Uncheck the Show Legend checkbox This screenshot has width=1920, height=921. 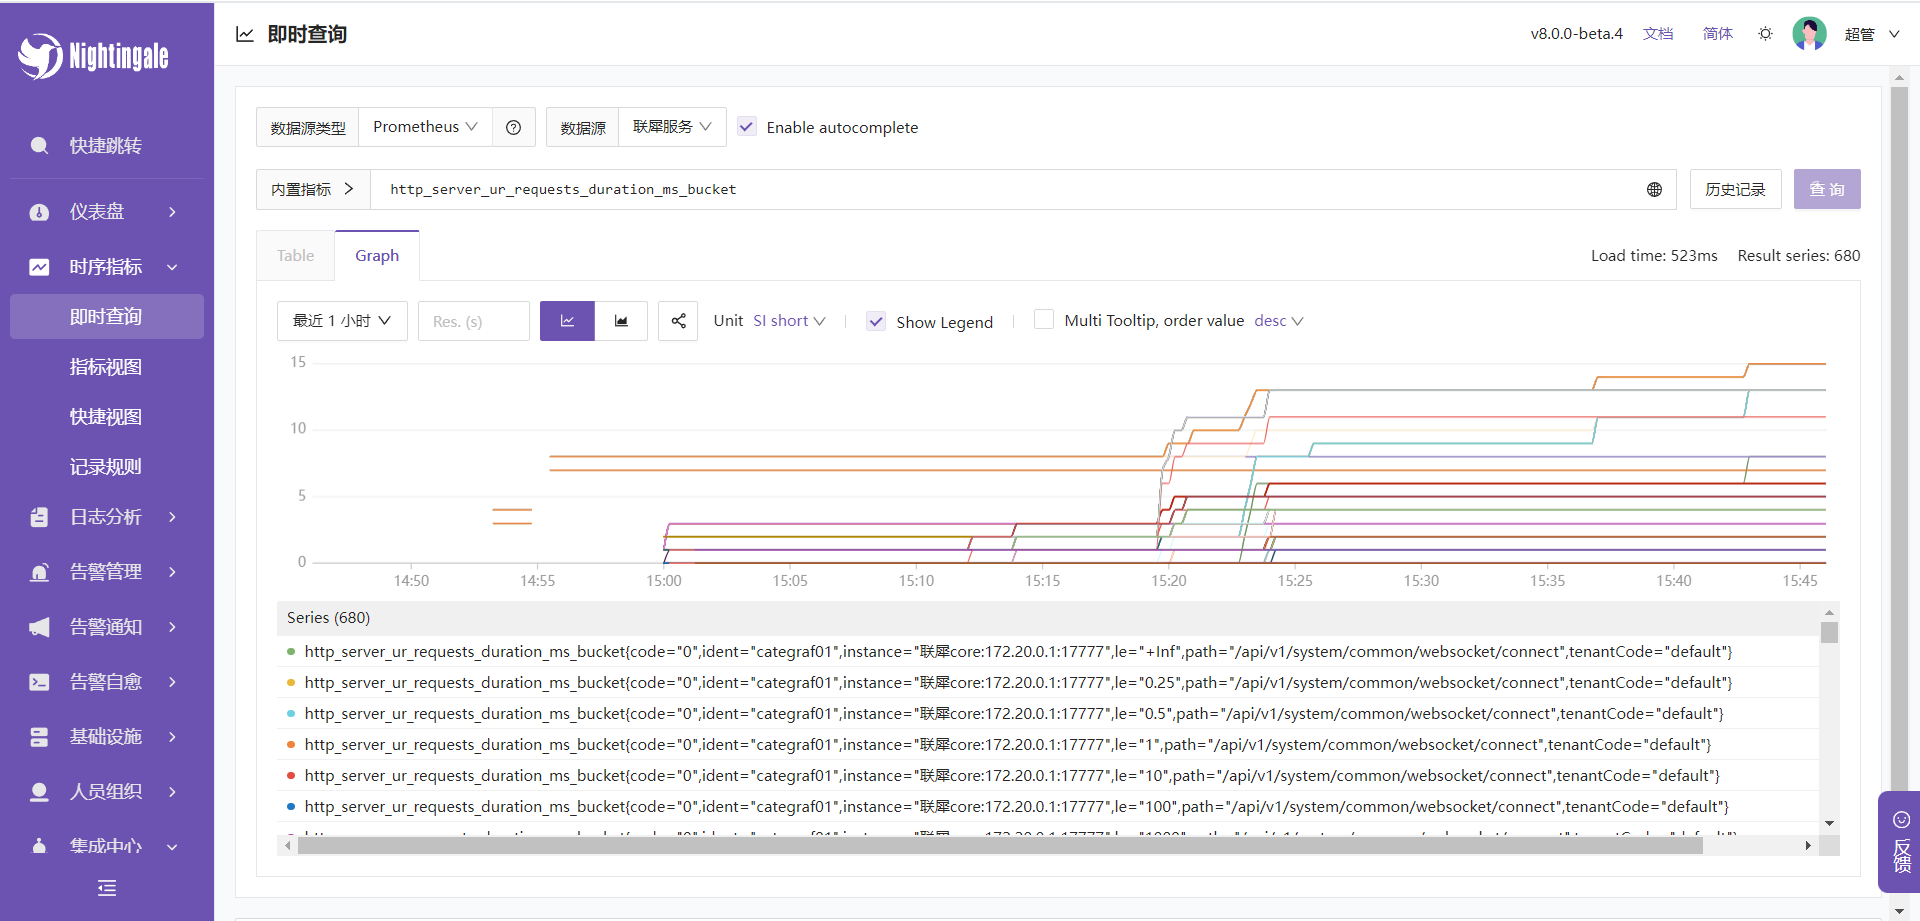pos(876,322)
